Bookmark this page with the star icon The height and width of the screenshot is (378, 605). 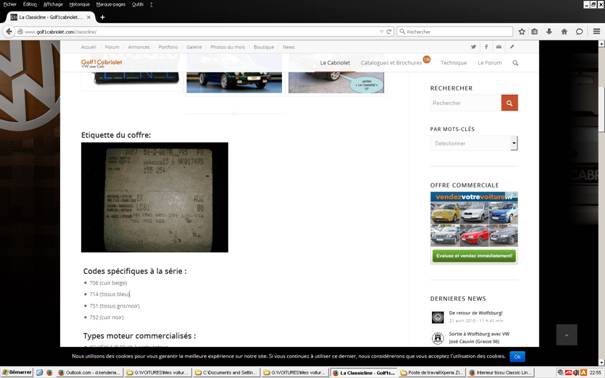pyautogui.click(x=522, y=32)
